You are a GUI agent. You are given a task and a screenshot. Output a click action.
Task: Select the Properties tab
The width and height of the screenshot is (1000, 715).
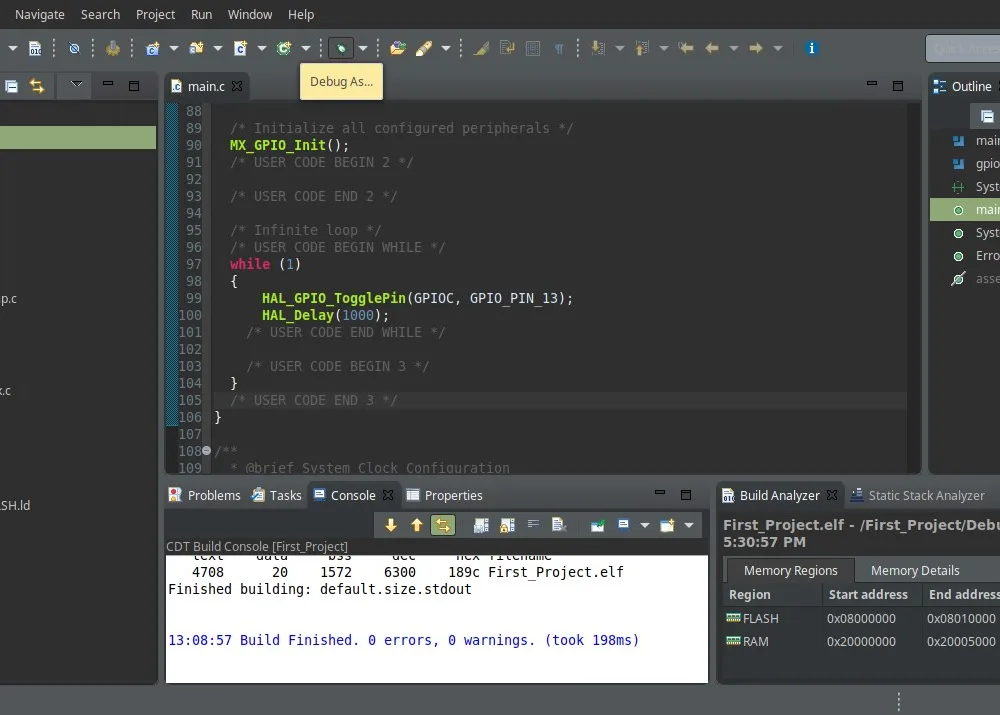pyautogui.click(x=445, y=496)
